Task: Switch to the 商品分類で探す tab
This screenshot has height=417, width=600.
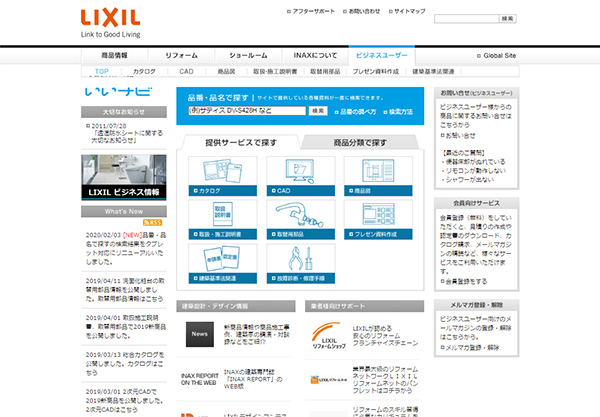Action: (x=359, y=142)
